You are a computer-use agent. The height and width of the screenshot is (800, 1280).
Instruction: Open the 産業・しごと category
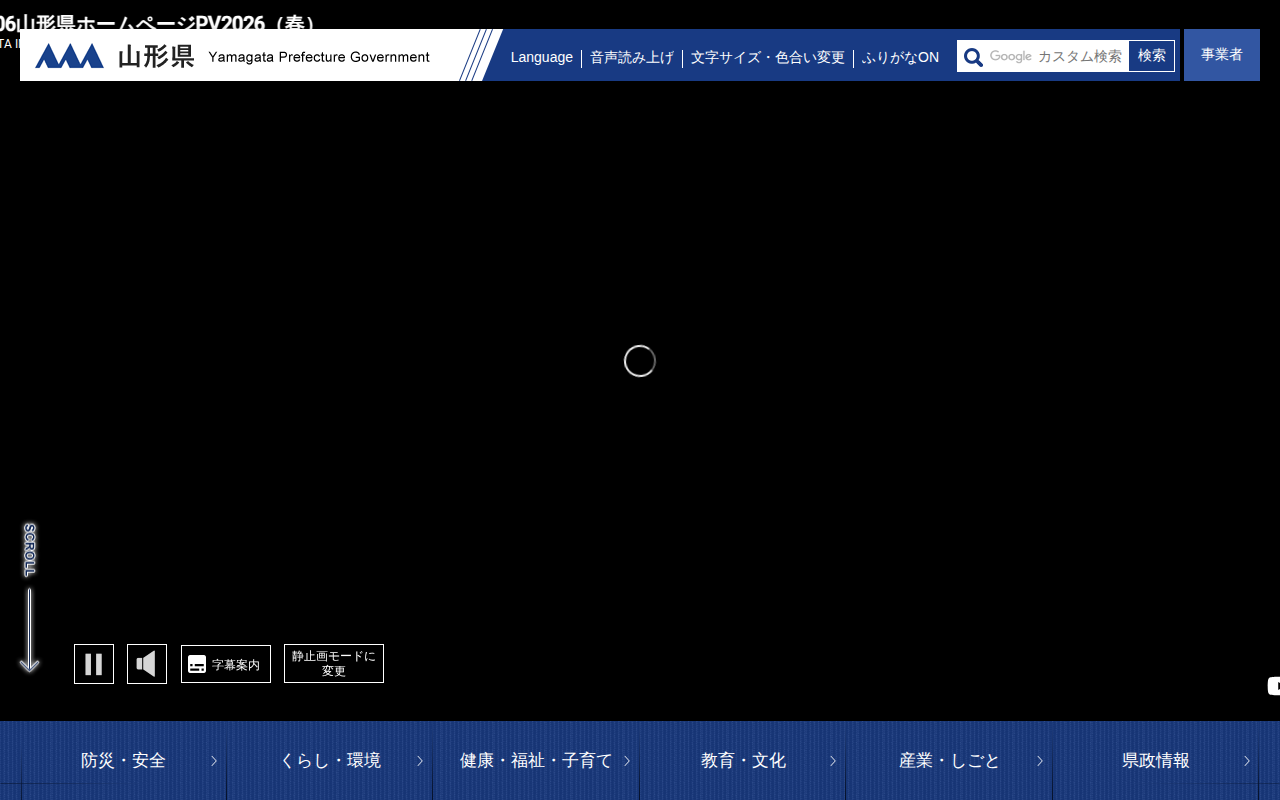(949, 761)
